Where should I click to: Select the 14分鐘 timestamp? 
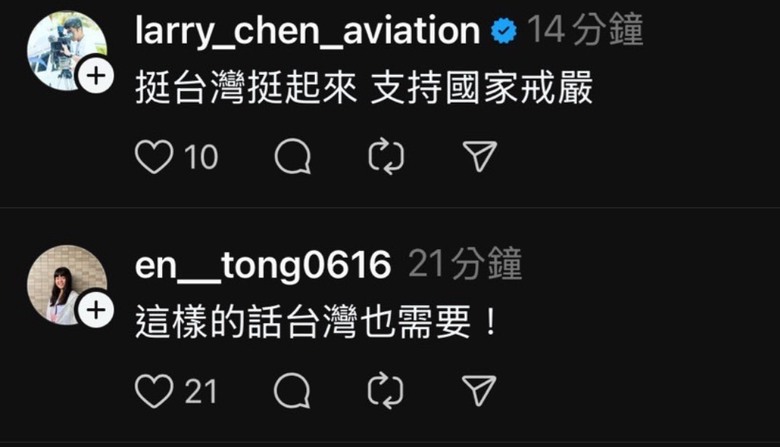pos(585,30)
